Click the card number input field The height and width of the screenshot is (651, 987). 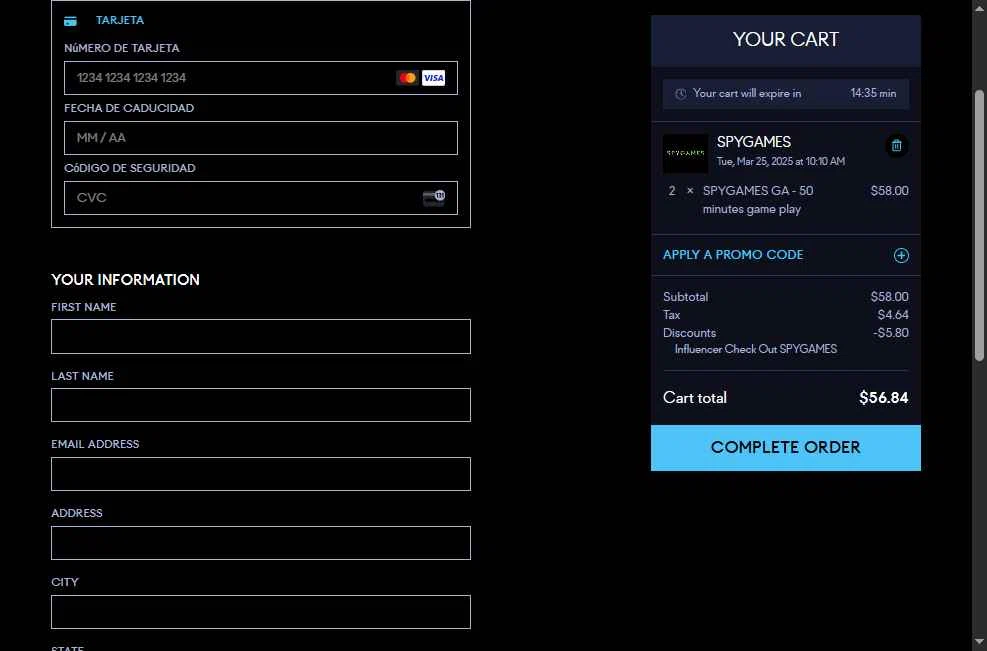point(261,78)
